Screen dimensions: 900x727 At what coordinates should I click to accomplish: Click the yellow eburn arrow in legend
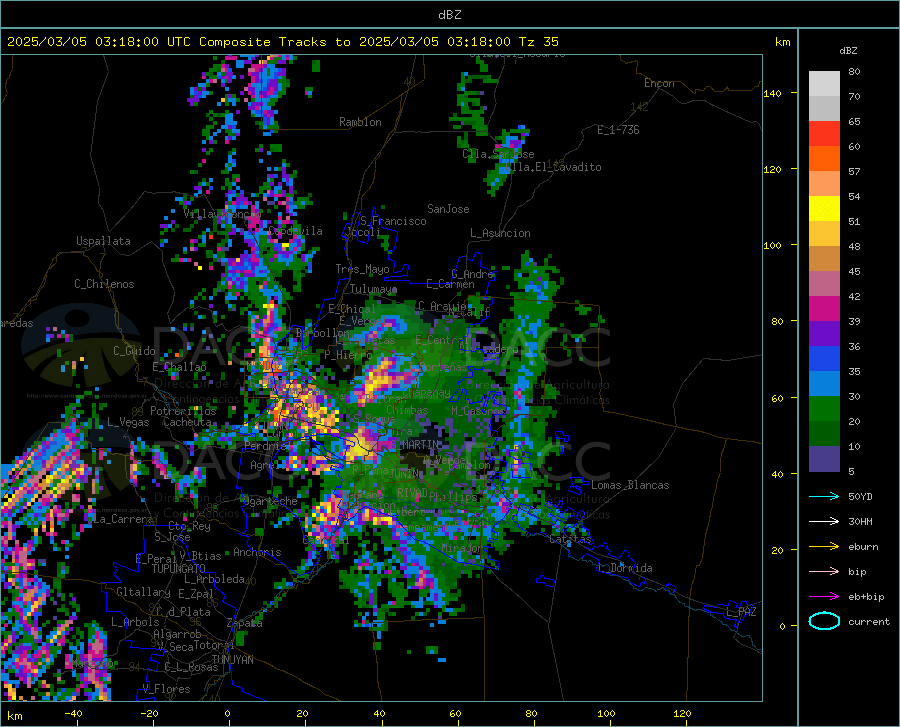pyautogui.click(x=824, y=546)
